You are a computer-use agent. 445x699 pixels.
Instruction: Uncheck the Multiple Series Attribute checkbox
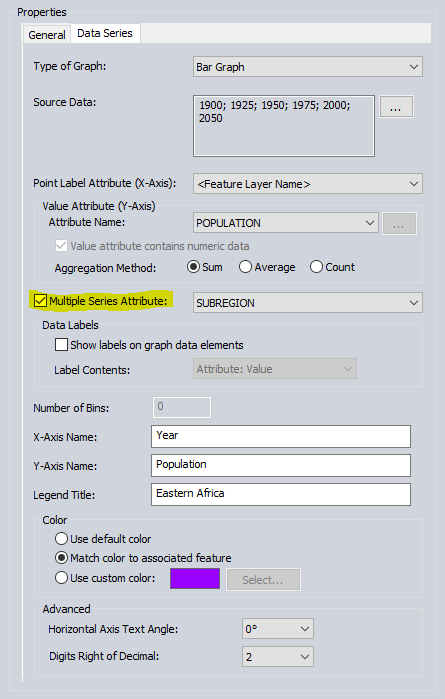pyautogui.click(x=41, y=301)
